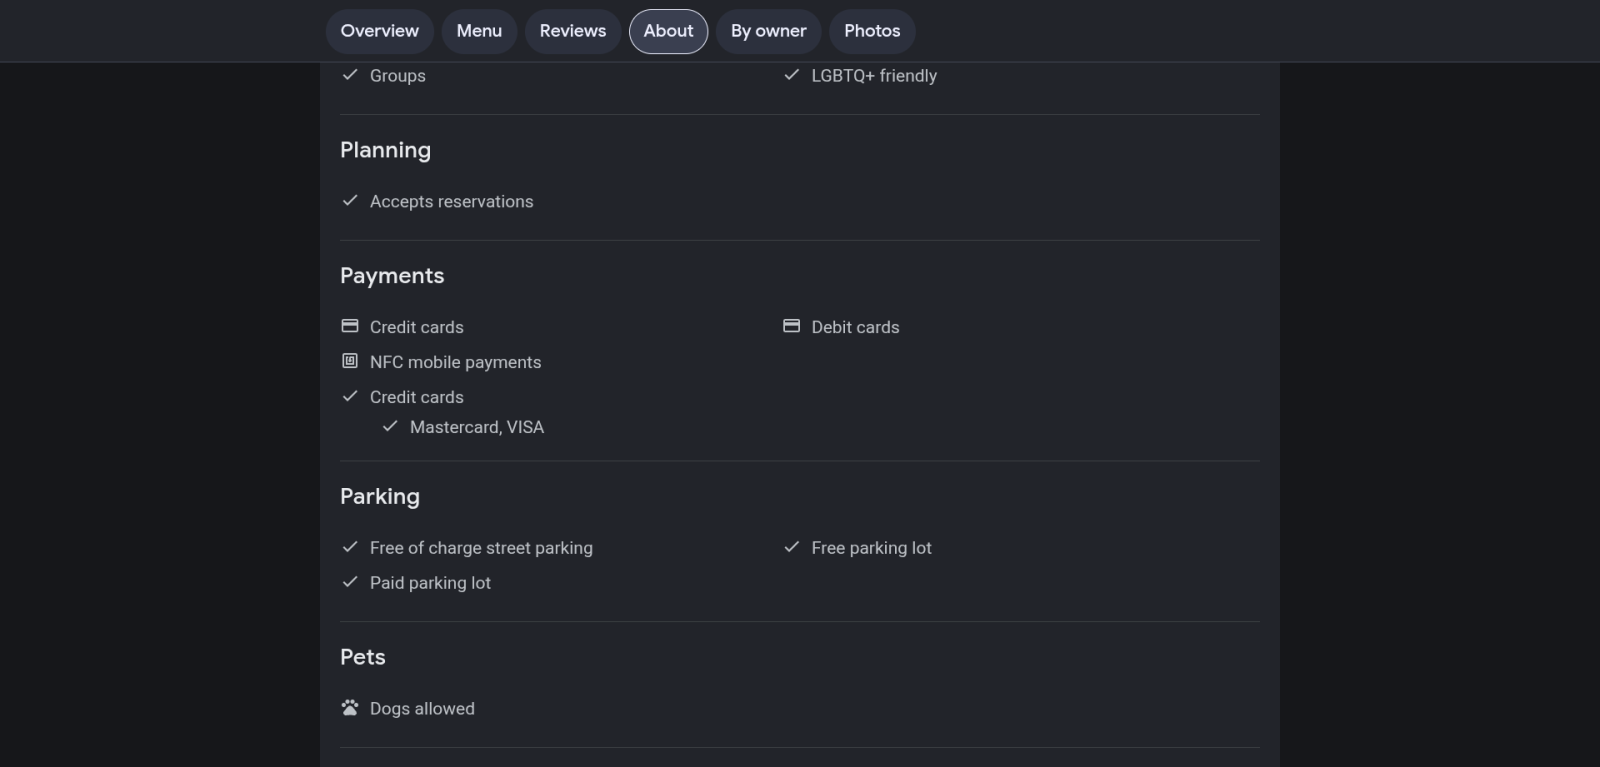The width and height of the screenshot is (1600, 767).
Task: Click checkmark beside Mastercard, VISA
Action: tap(390, 426)
